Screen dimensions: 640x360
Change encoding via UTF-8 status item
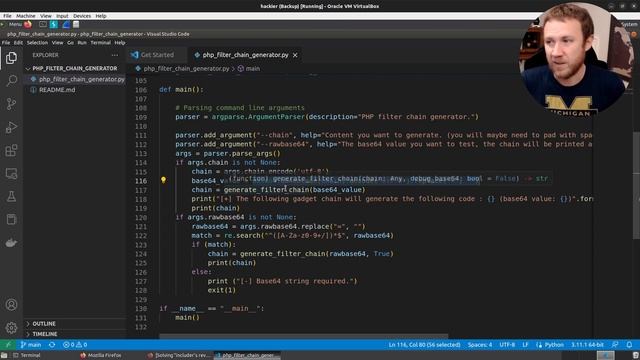pos(507,345)
